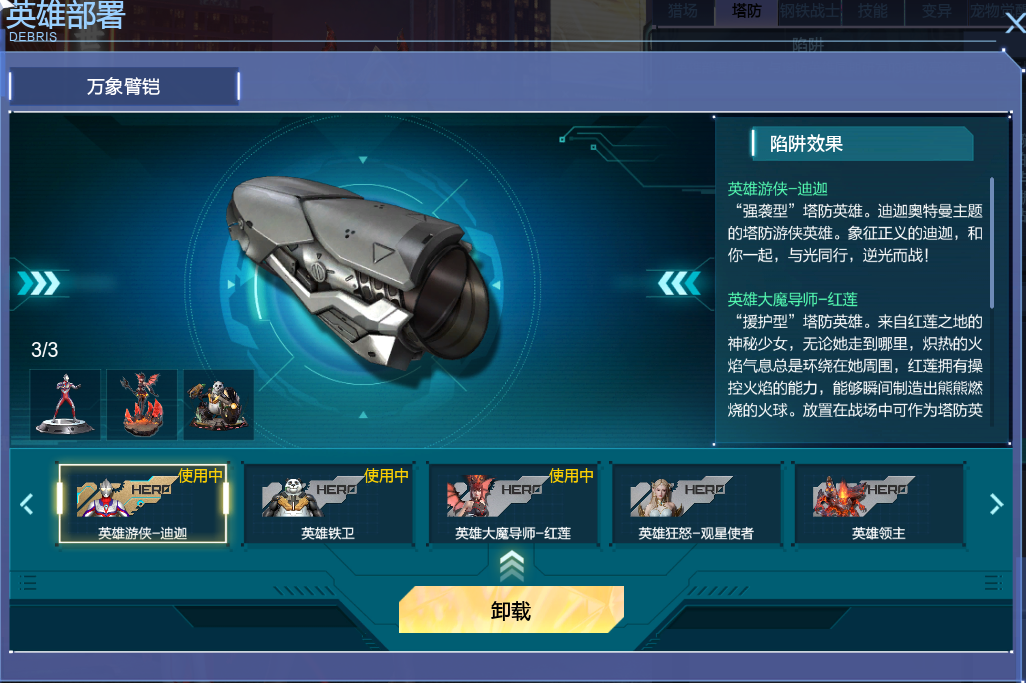Click the triple left chevron arrows
This screenshot has width=1026, height=683.
[679, 283]
